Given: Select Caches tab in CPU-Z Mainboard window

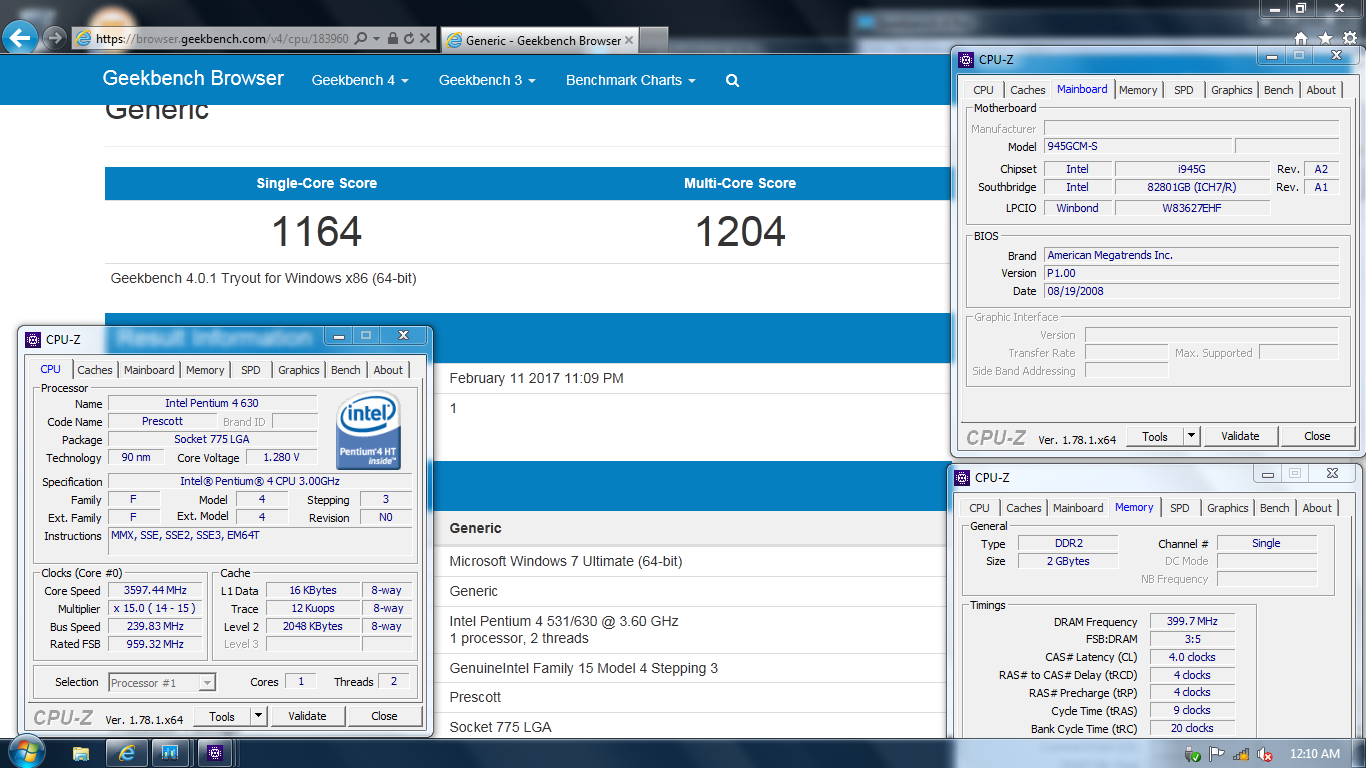Looking at the screenshot, I should click(x=1027, y=90).
